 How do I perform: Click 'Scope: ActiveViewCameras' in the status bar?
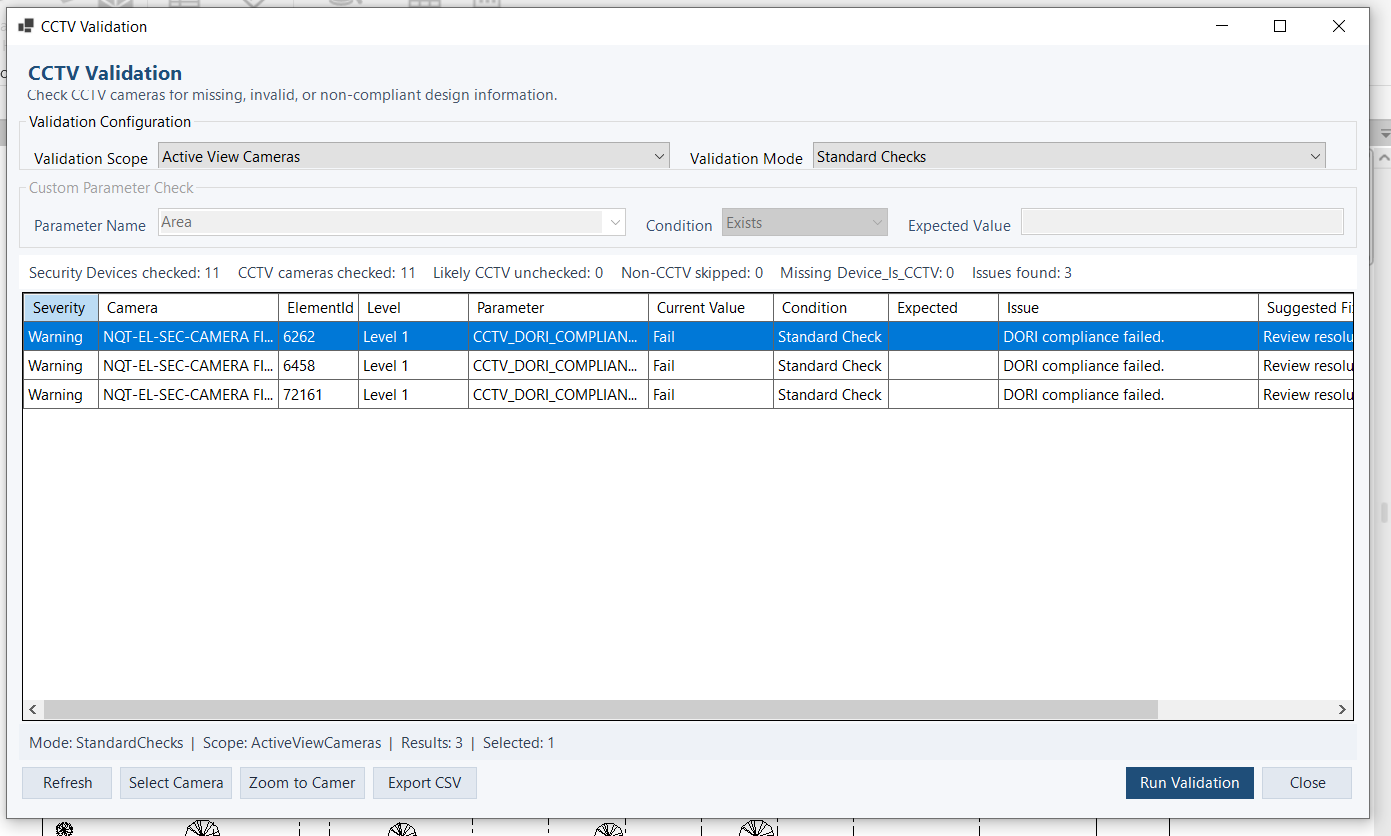pyautogui.click(x=292, y=743)
